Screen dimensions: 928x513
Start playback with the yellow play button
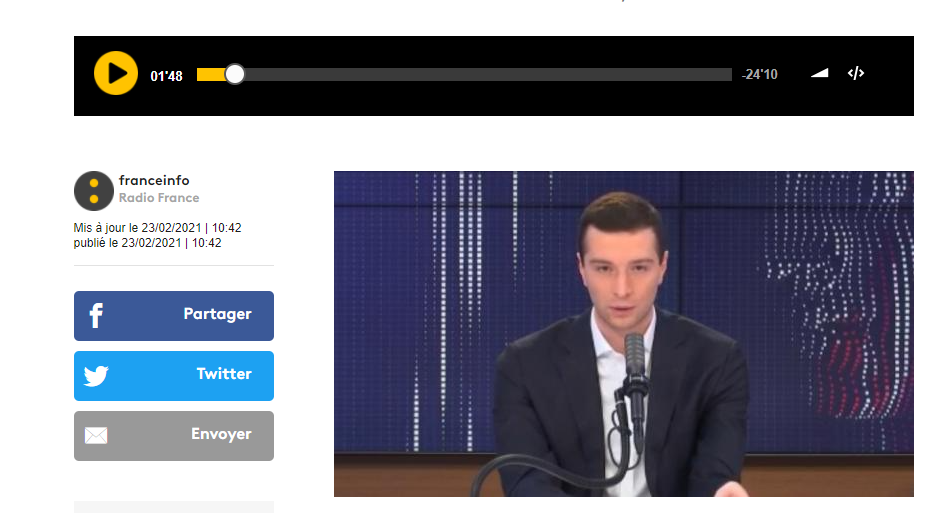tap(116, 73)
